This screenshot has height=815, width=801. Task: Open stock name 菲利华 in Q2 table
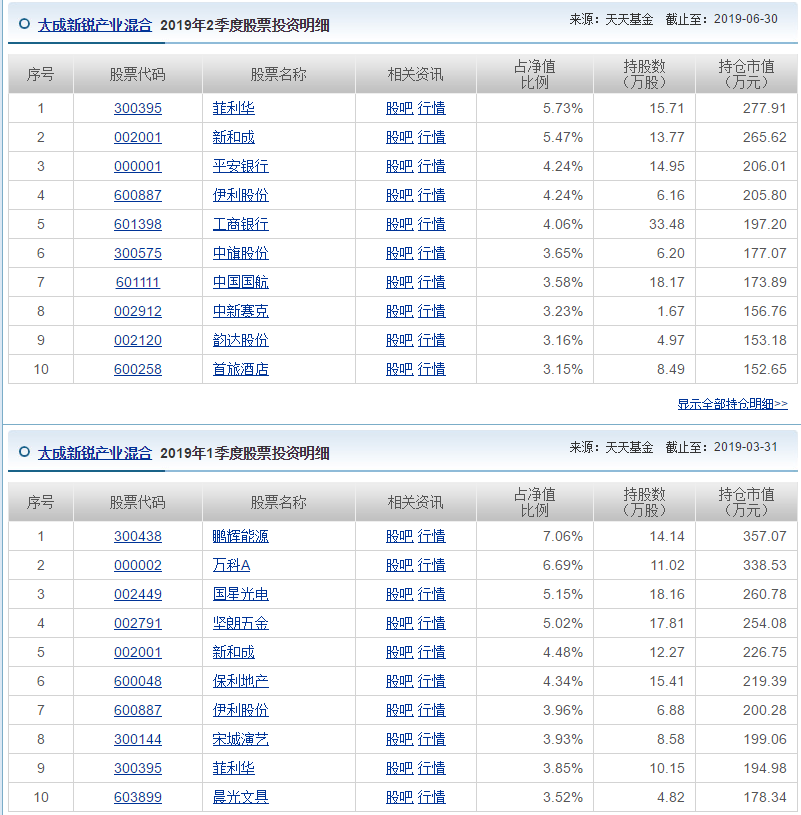pyautogui.click(x=233, y=108)
